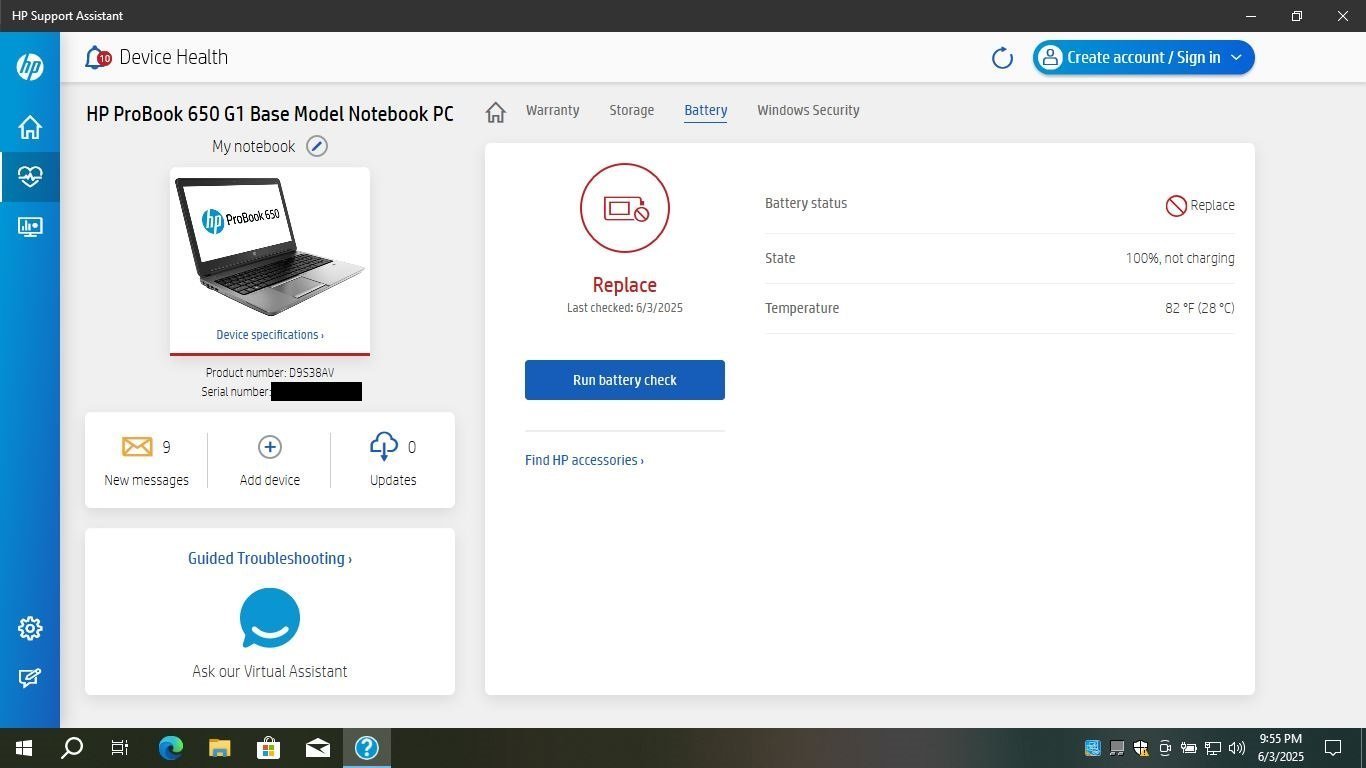Click Product number D9S38AV text
This screenshot has width=1366, height=768.
coord(270,373)
